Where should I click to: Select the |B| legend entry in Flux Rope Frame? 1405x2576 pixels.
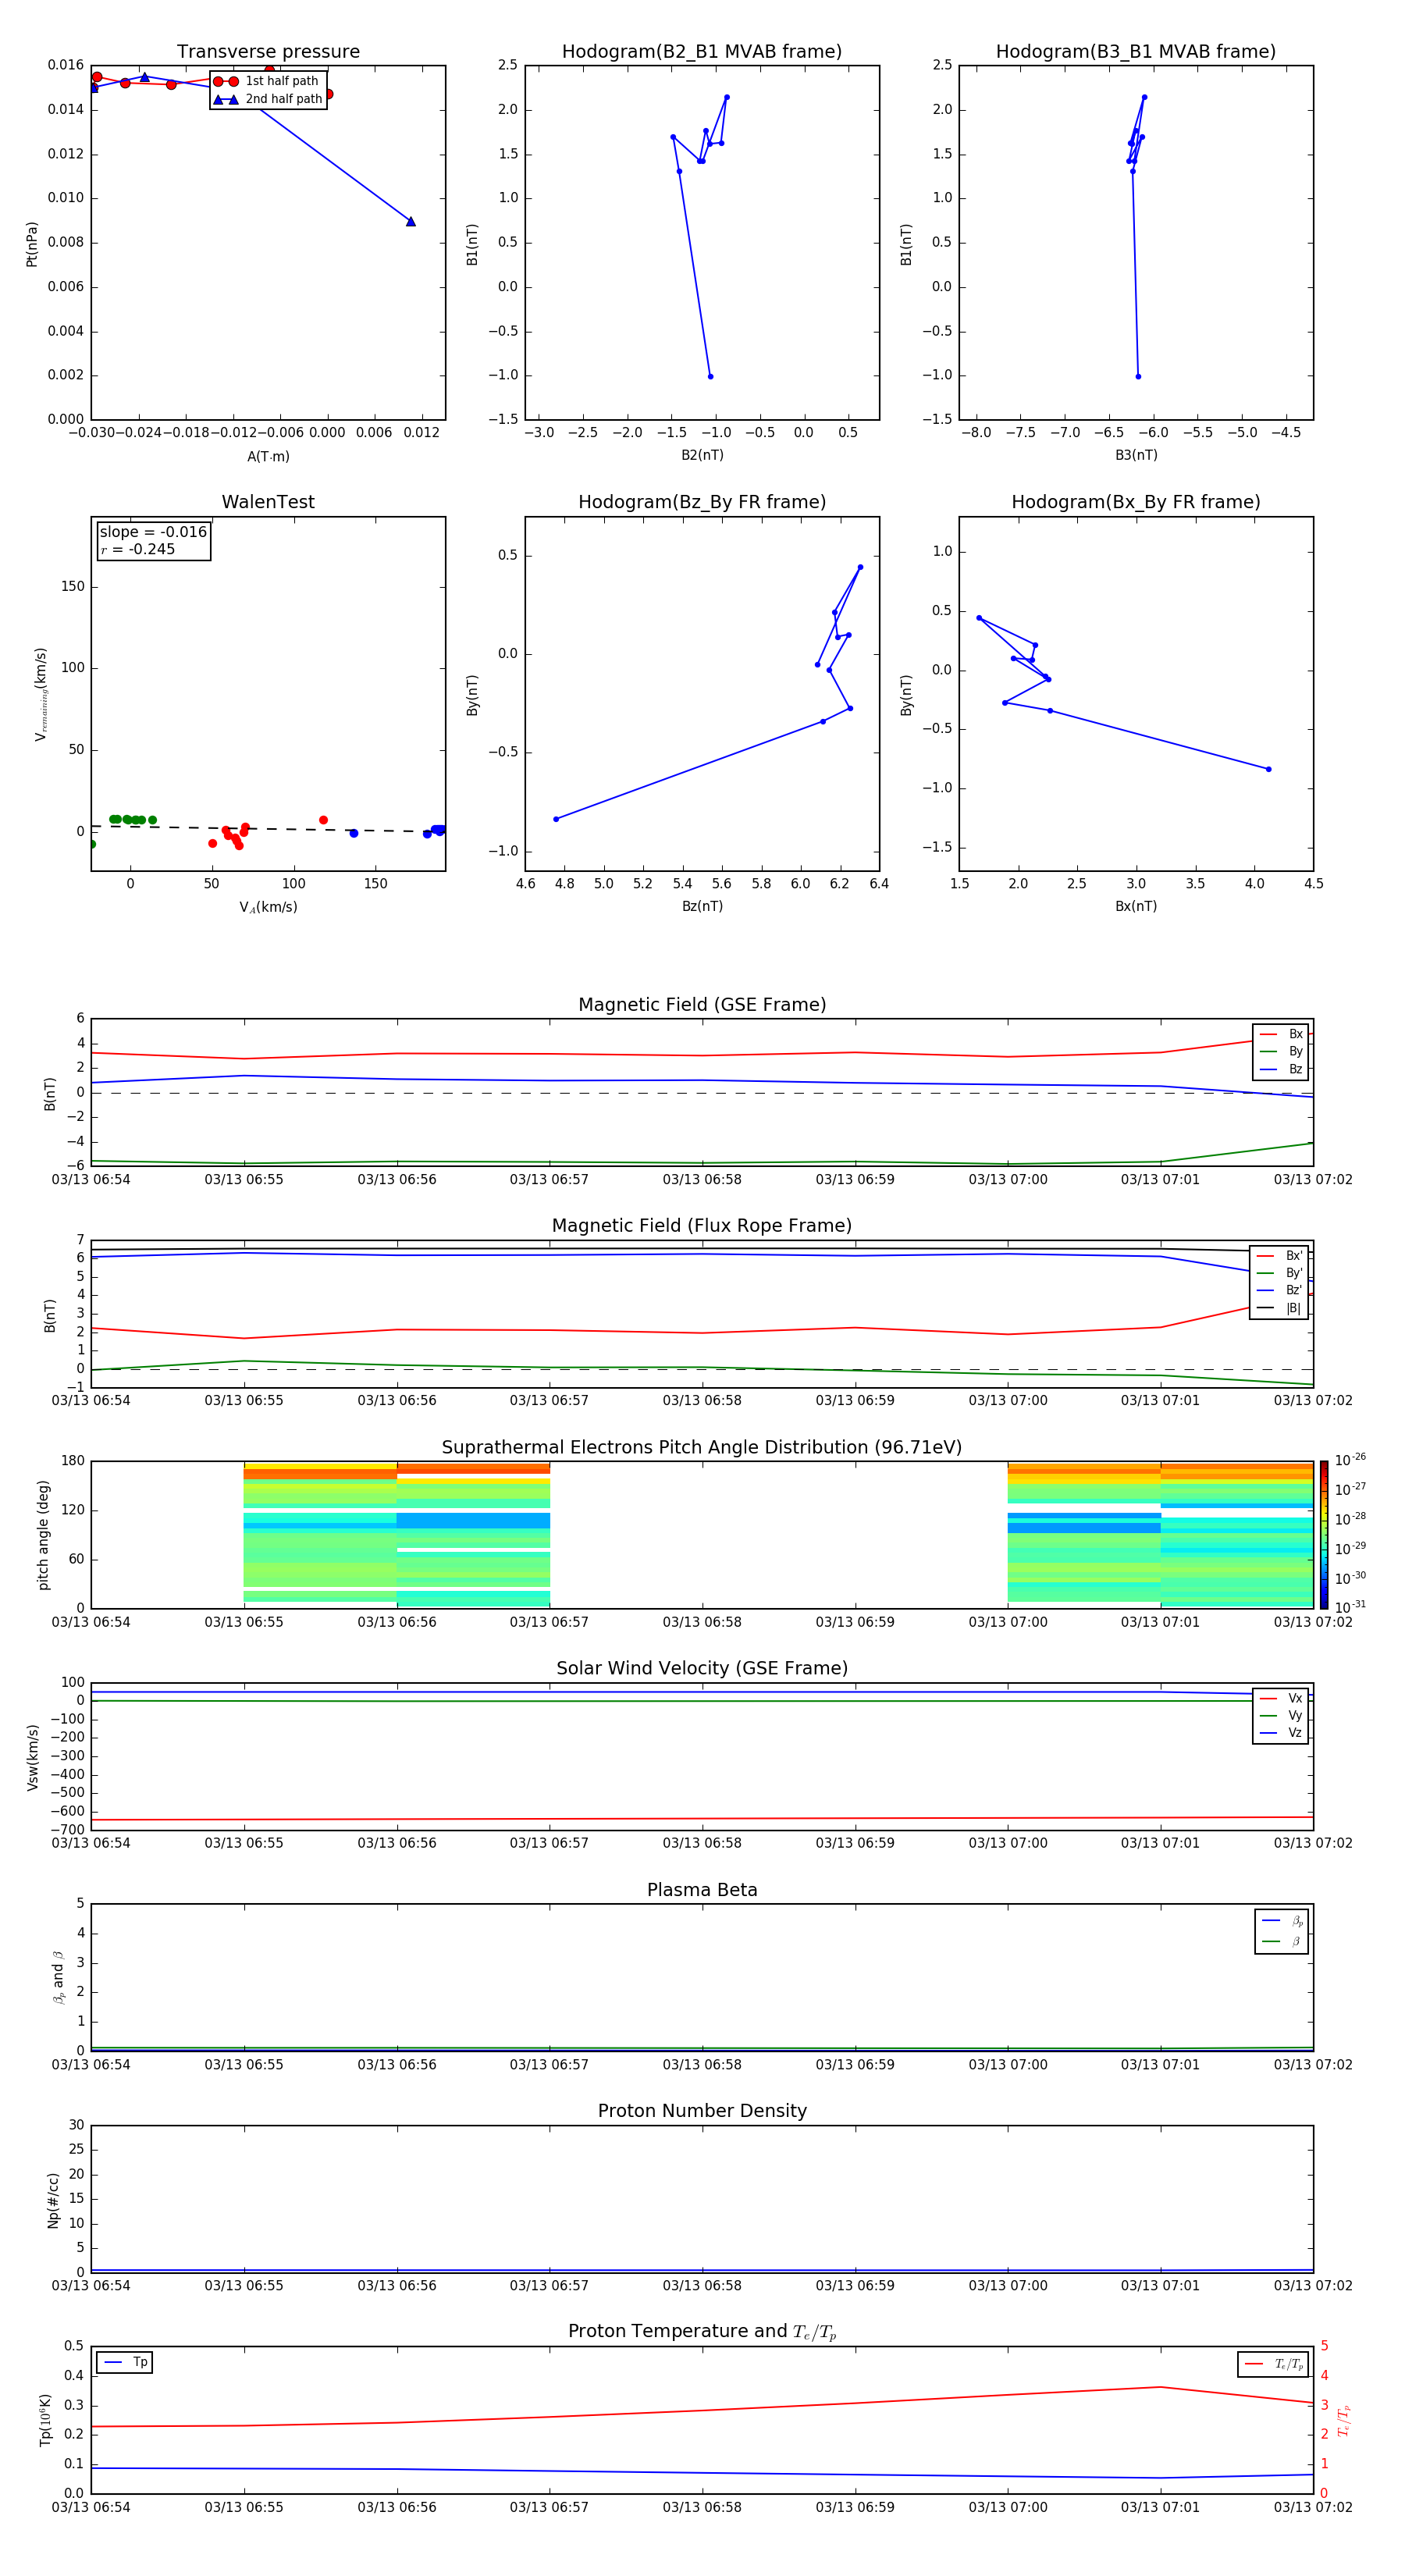pyautogui.click(x=1279, y=1308)
